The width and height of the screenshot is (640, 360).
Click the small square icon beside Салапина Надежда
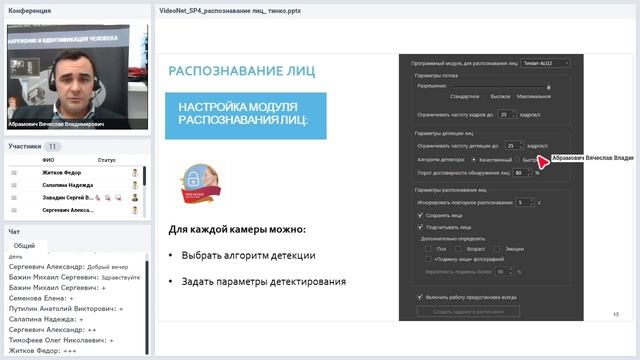click(14, 185)
